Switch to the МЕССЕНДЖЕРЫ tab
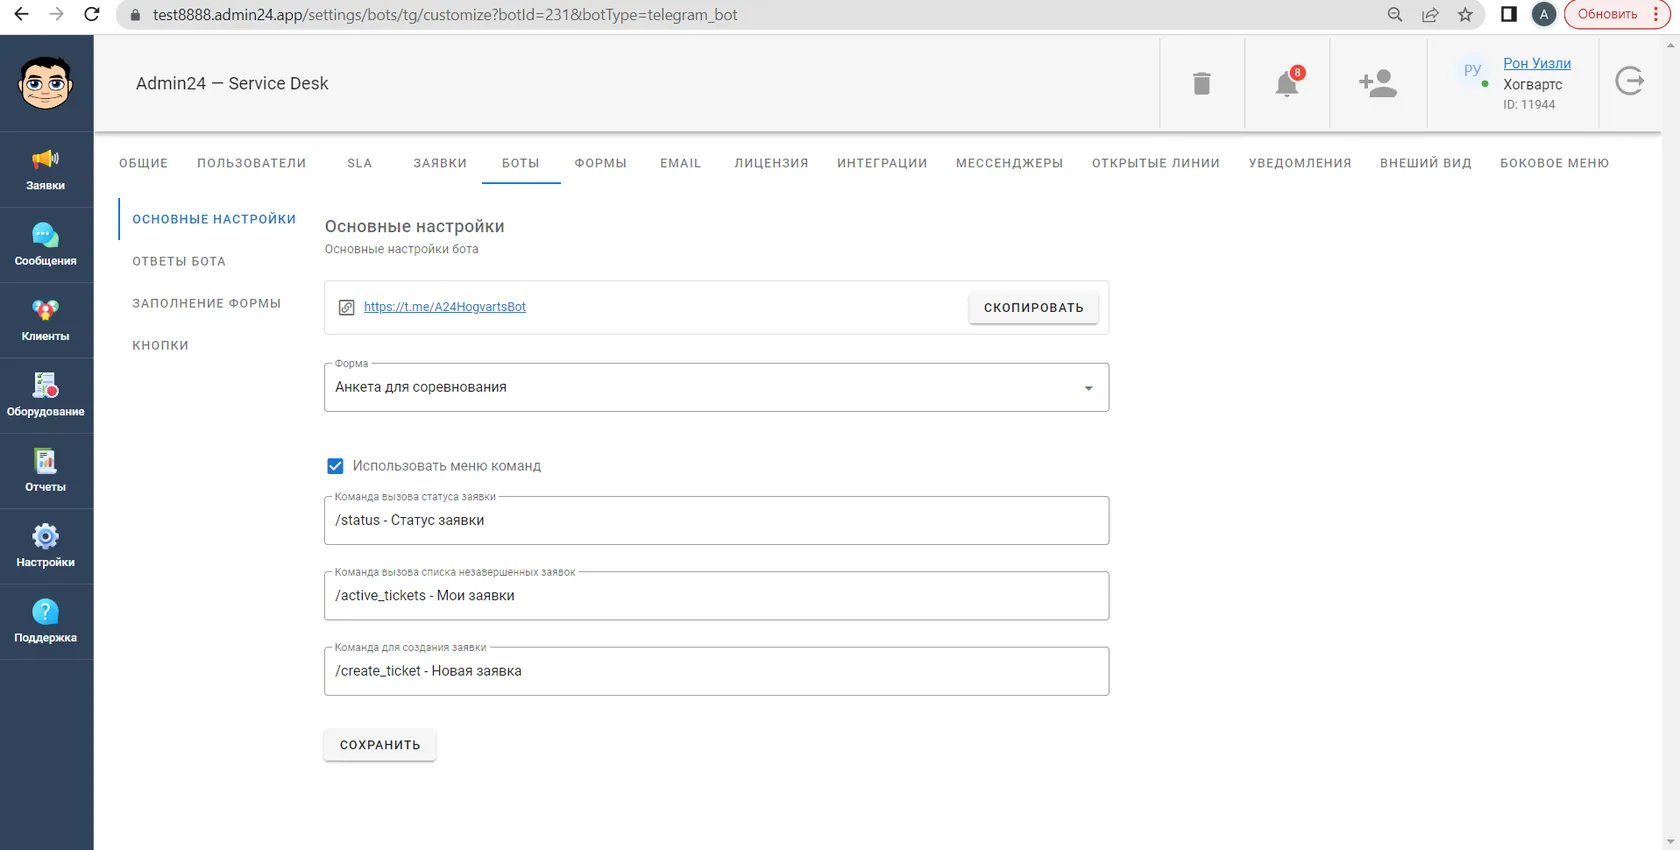Viewport: 1680px width, 850px height. pyautogui.click(x=1009, y=163)
